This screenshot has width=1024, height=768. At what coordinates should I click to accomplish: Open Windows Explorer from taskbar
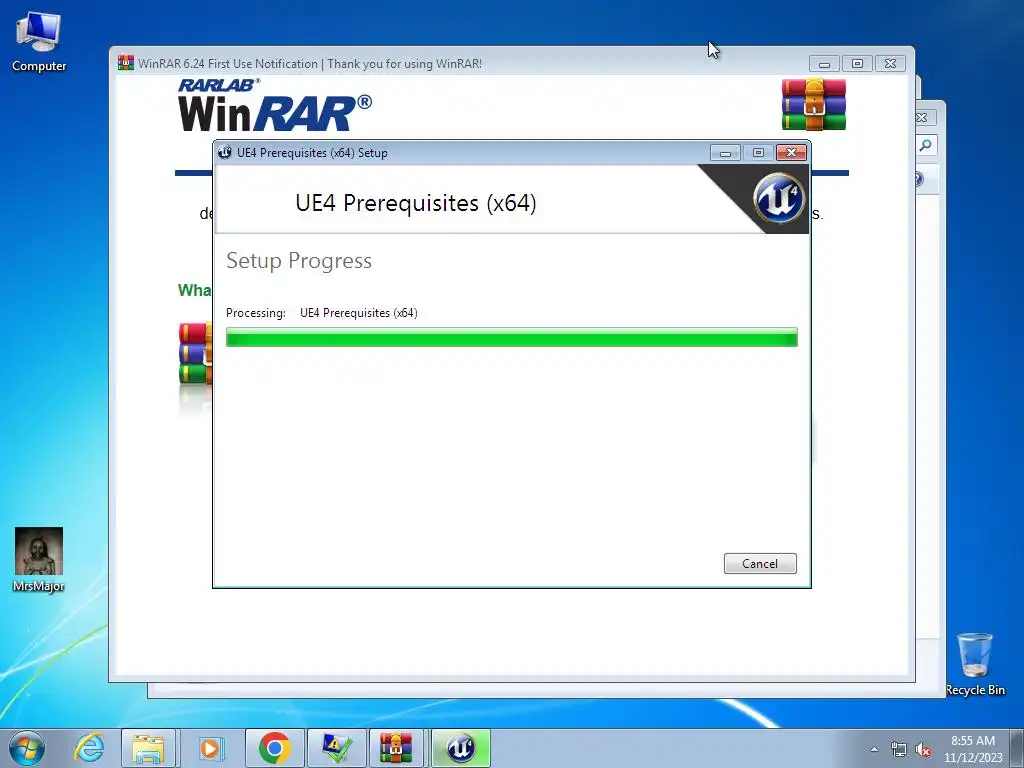148,748
